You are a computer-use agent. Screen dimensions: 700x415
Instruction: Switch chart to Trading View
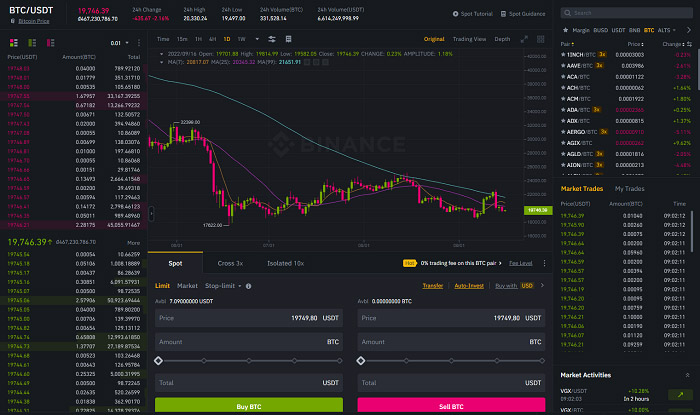tap(469, 39)
